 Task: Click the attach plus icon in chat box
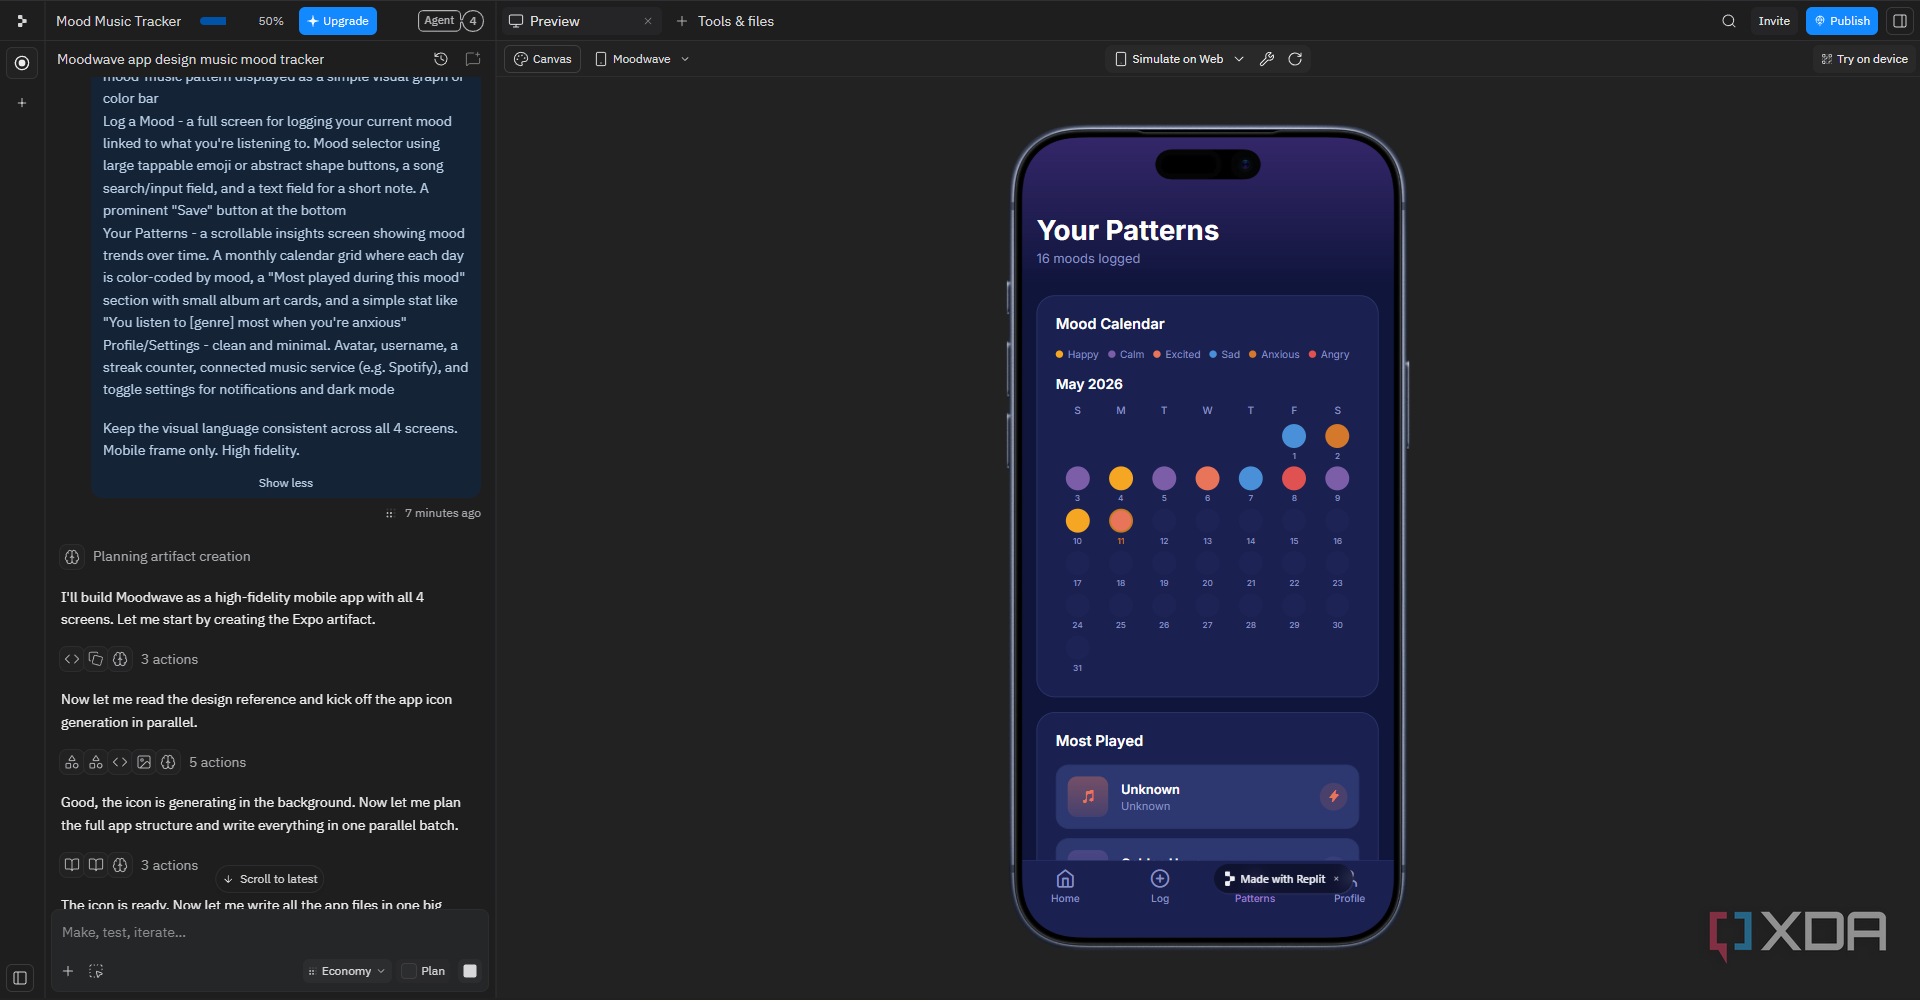68,971
